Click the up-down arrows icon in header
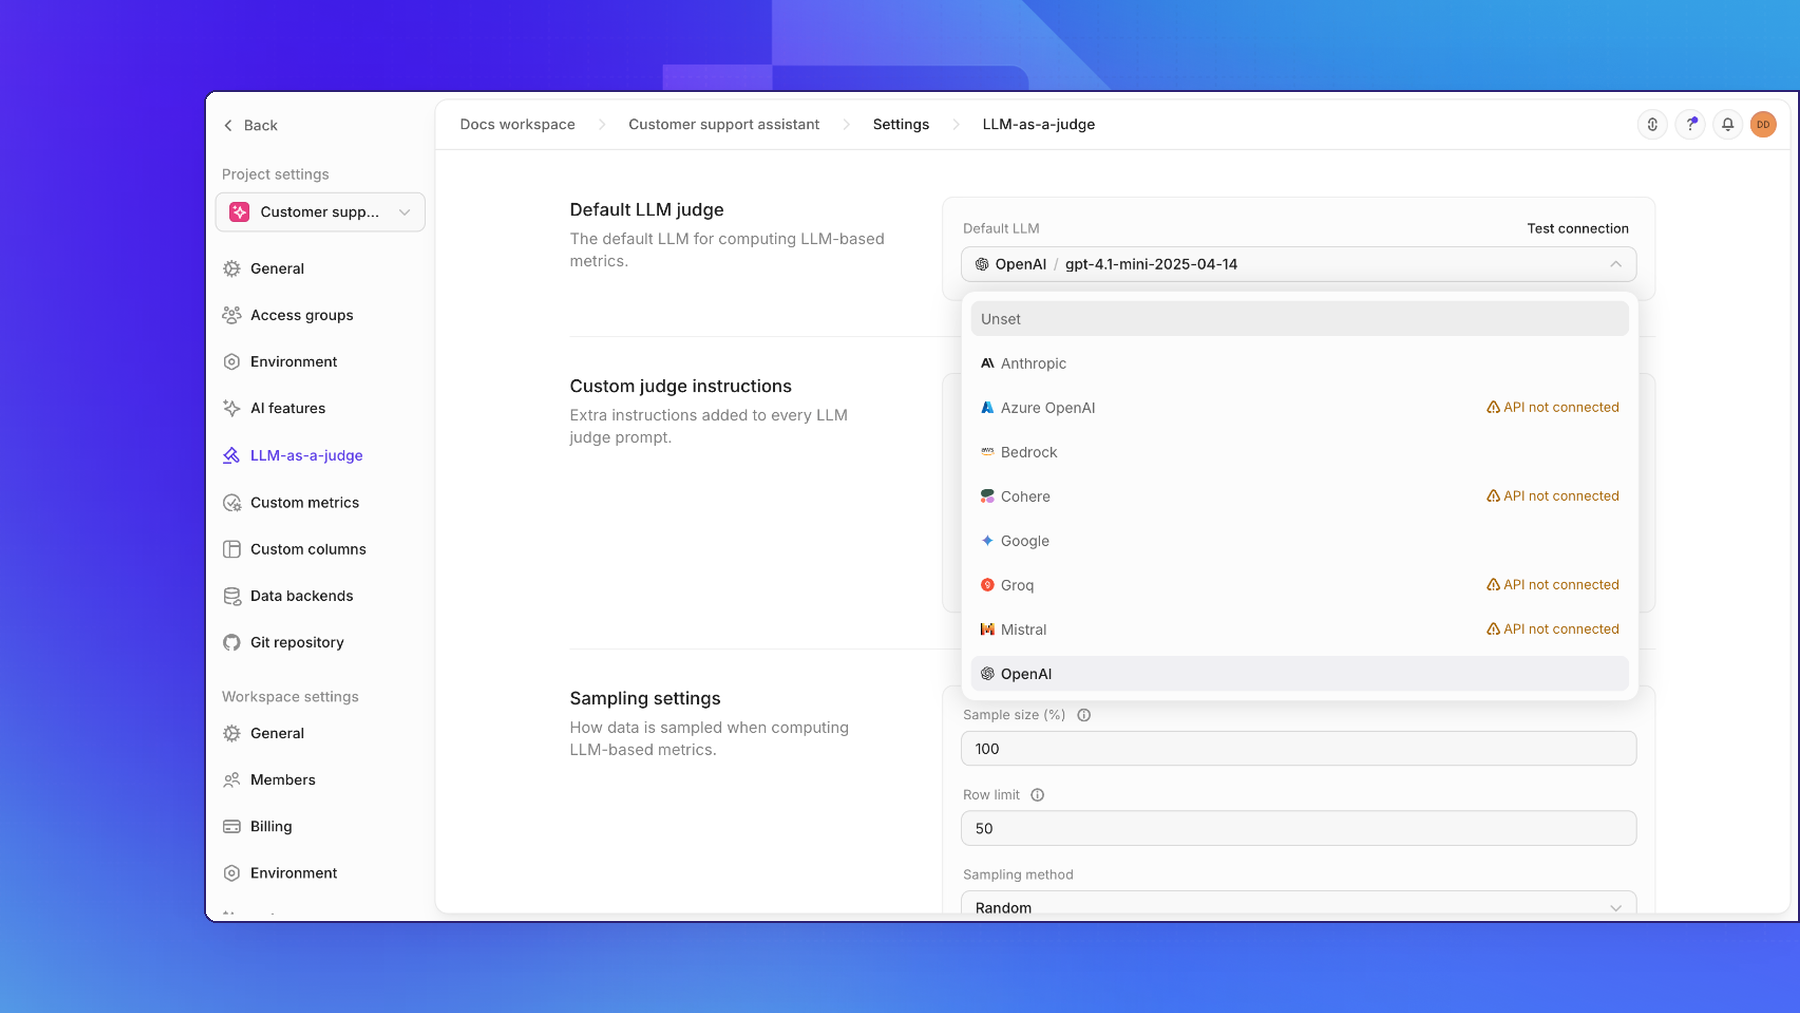Viewport: 1800px width, 1013px height. 1652,125
